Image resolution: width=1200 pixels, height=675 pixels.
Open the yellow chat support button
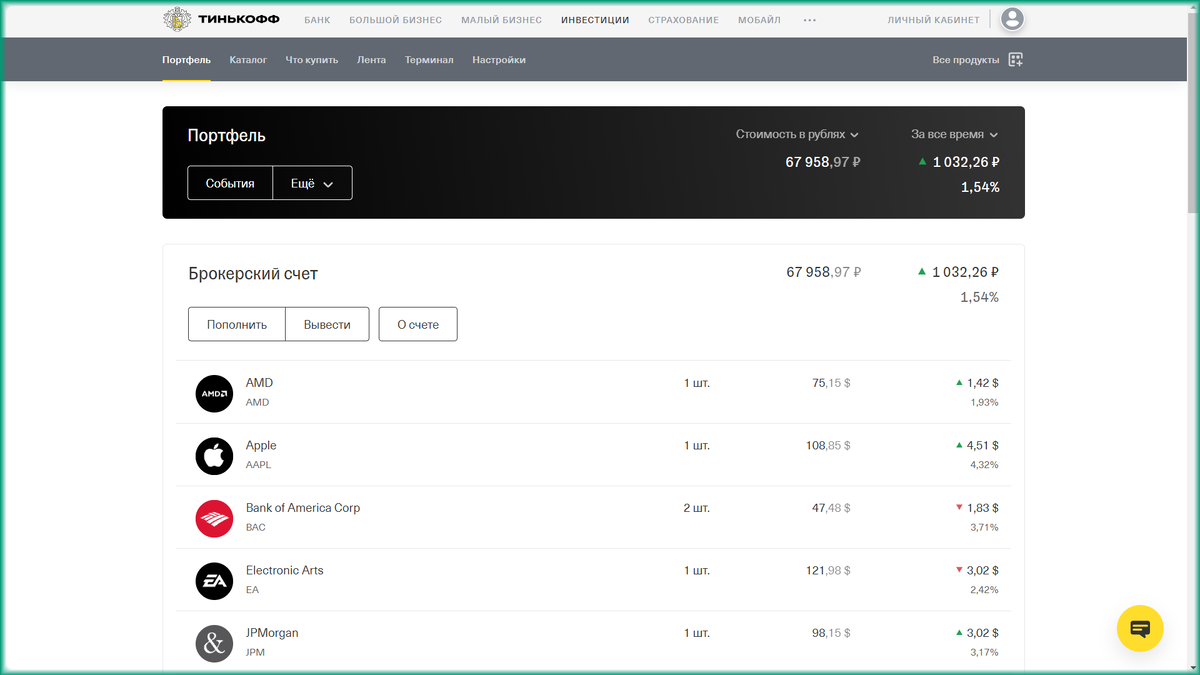tap(1140, 629)
